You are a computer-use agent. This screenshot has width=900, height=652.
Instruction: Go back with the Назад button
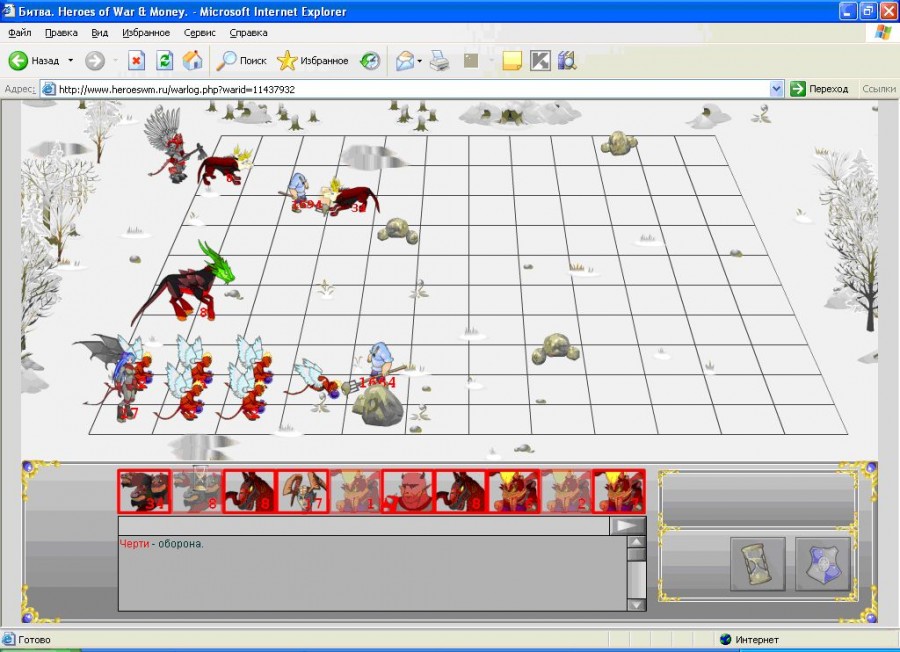coord(34,60)
